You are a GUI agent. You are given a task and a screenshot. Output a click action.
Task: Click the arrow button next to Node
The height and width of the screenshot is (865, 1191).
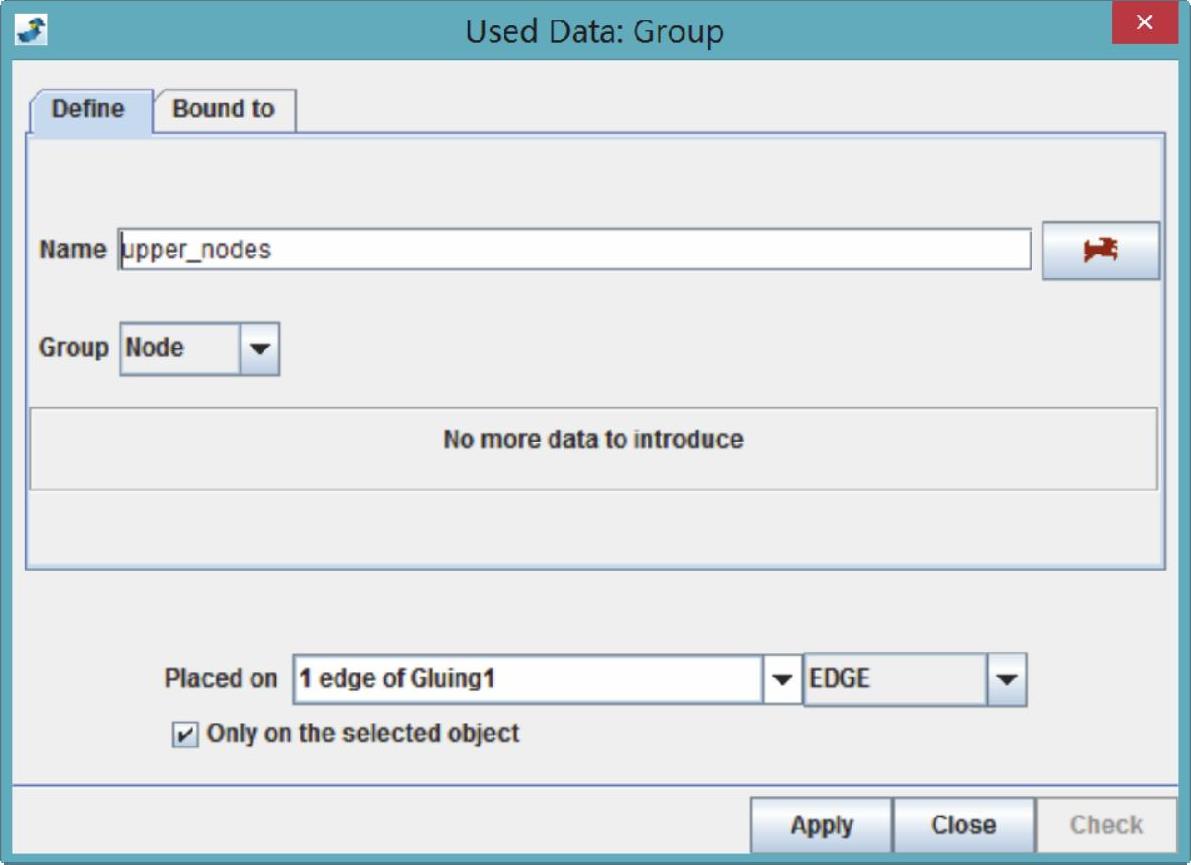tap(259, 349)
